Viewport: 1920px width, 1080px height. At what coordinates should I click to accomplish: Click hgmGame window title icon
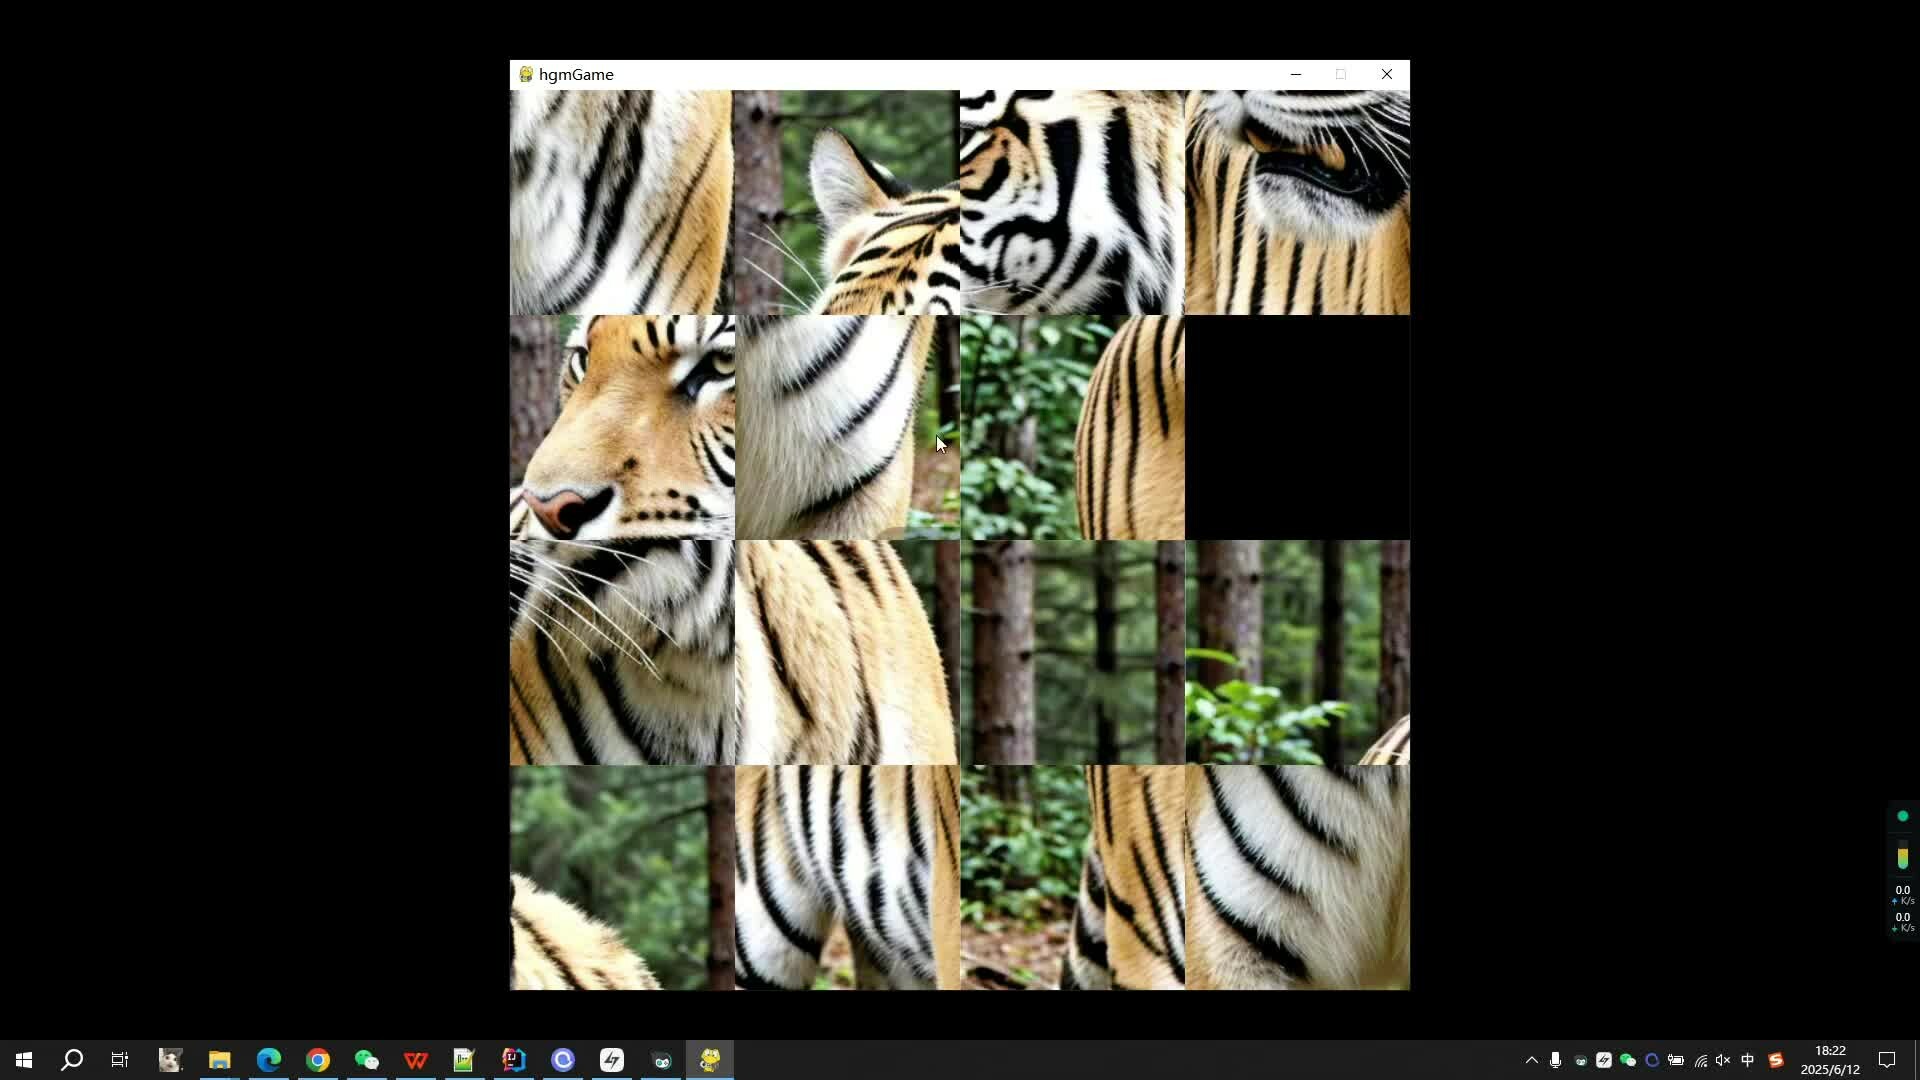click(x=526, y=74)
